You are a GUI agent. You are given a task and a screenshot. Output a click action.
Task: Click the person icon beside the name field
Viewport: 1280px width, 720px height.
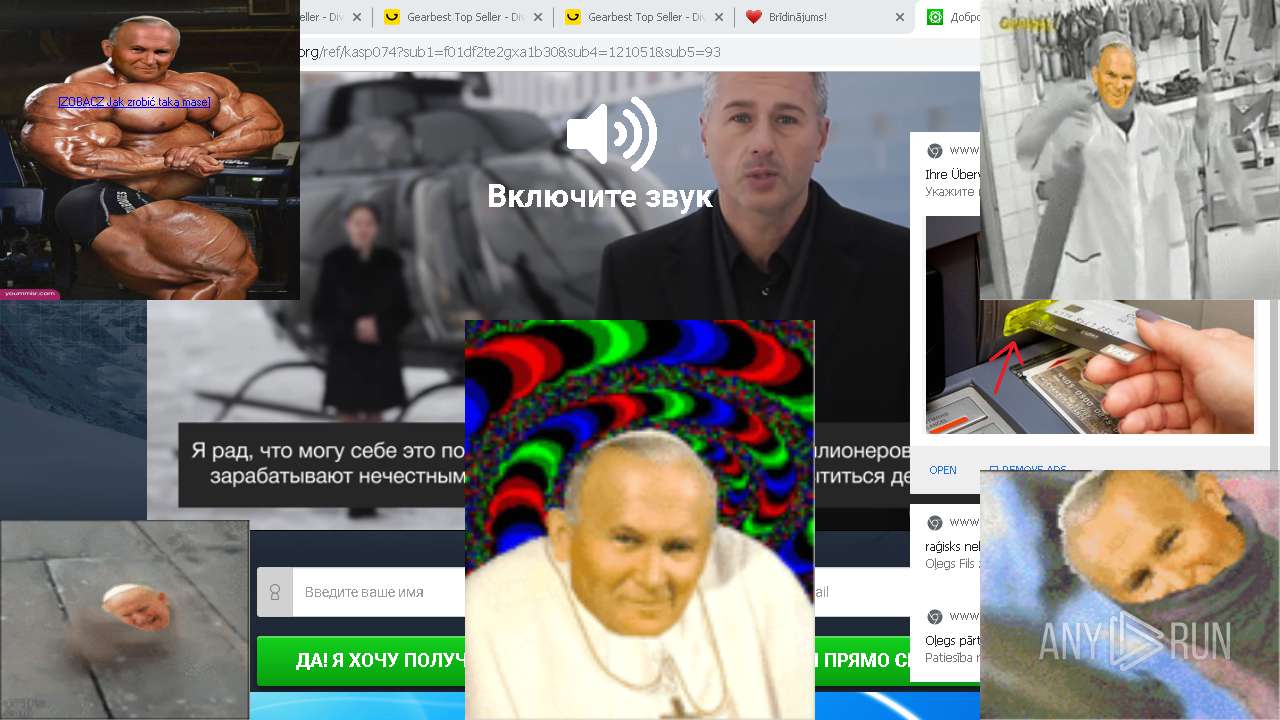click(275, 592)
